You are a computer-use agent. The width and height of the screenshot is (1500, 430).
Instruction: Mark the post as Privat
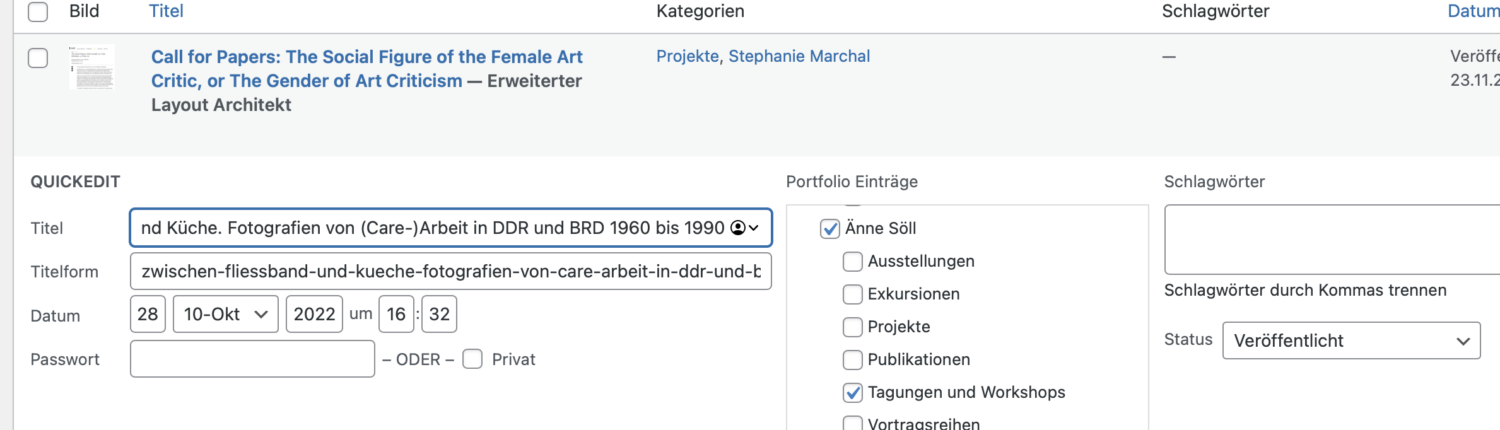473,359
